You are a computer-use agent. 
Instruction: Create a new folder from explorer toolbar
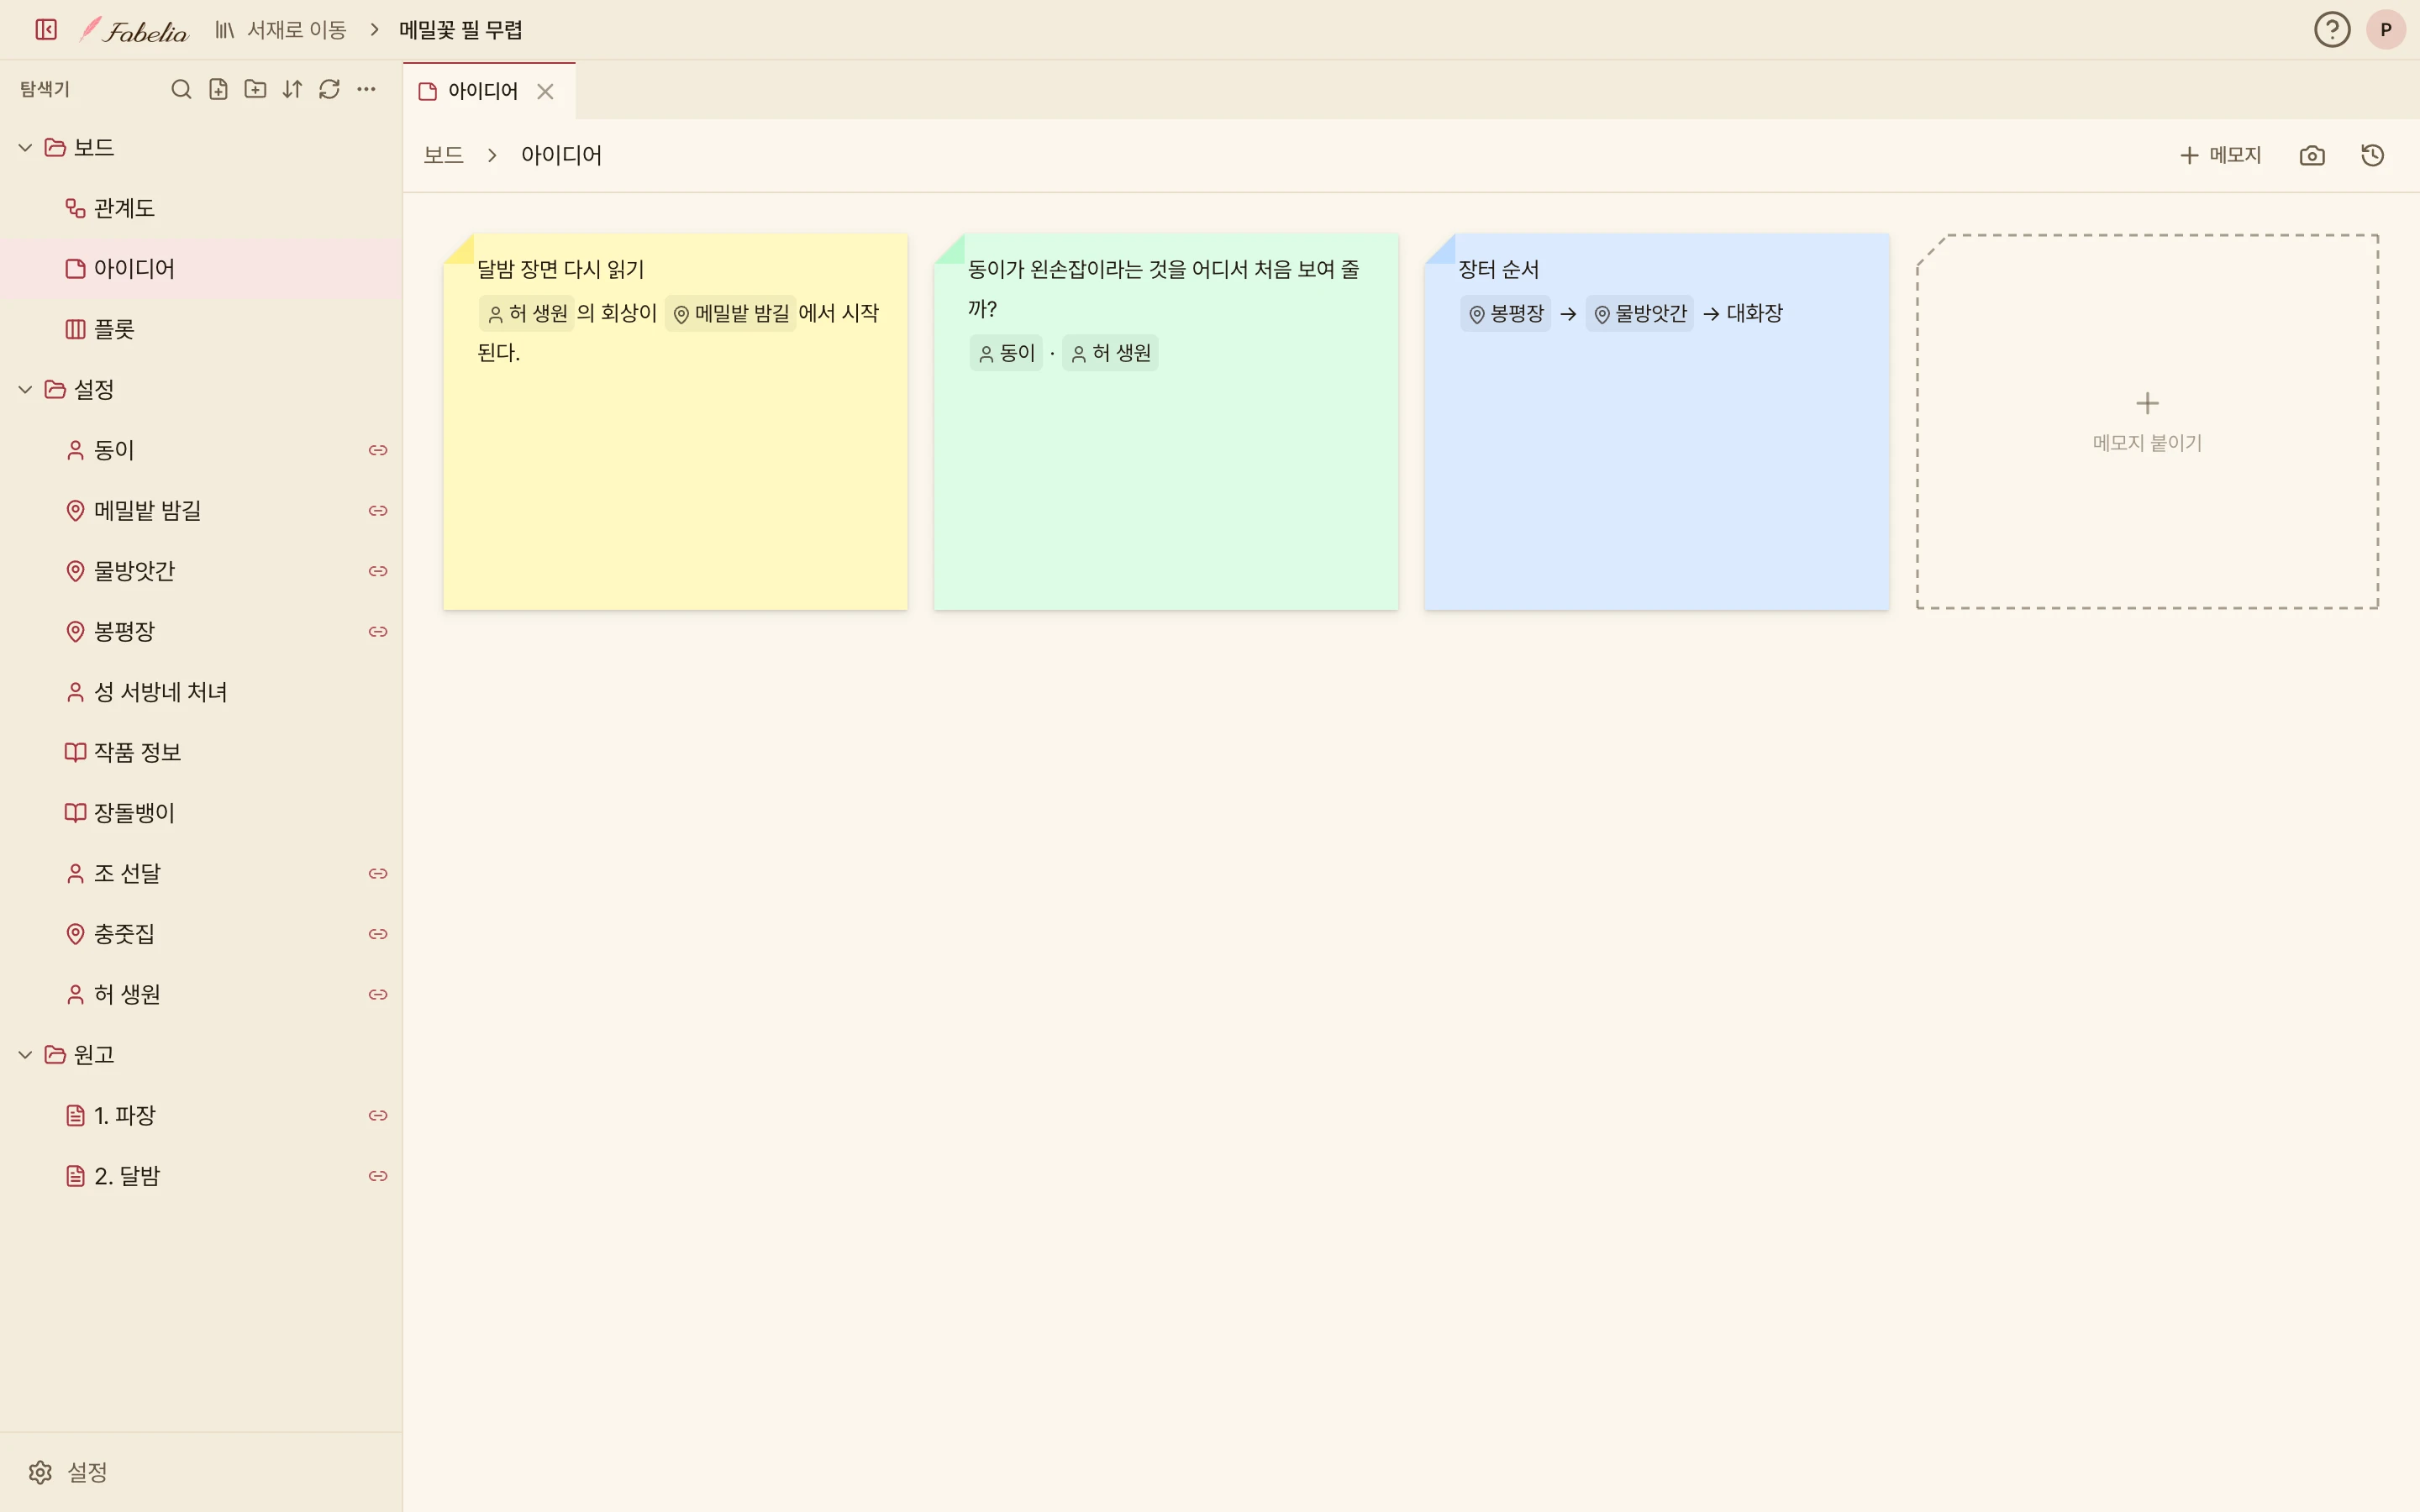pos(255,89)
